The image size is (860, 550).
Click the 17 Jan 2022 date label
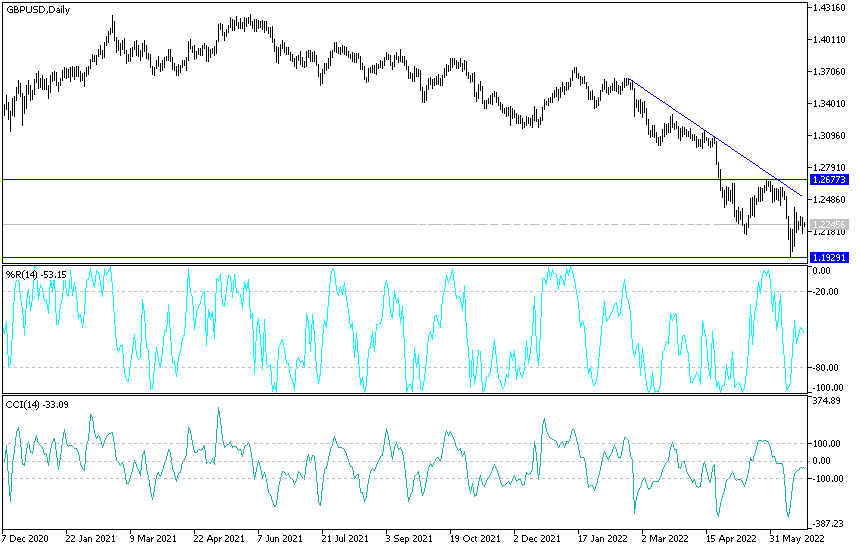tap(603, 539)
